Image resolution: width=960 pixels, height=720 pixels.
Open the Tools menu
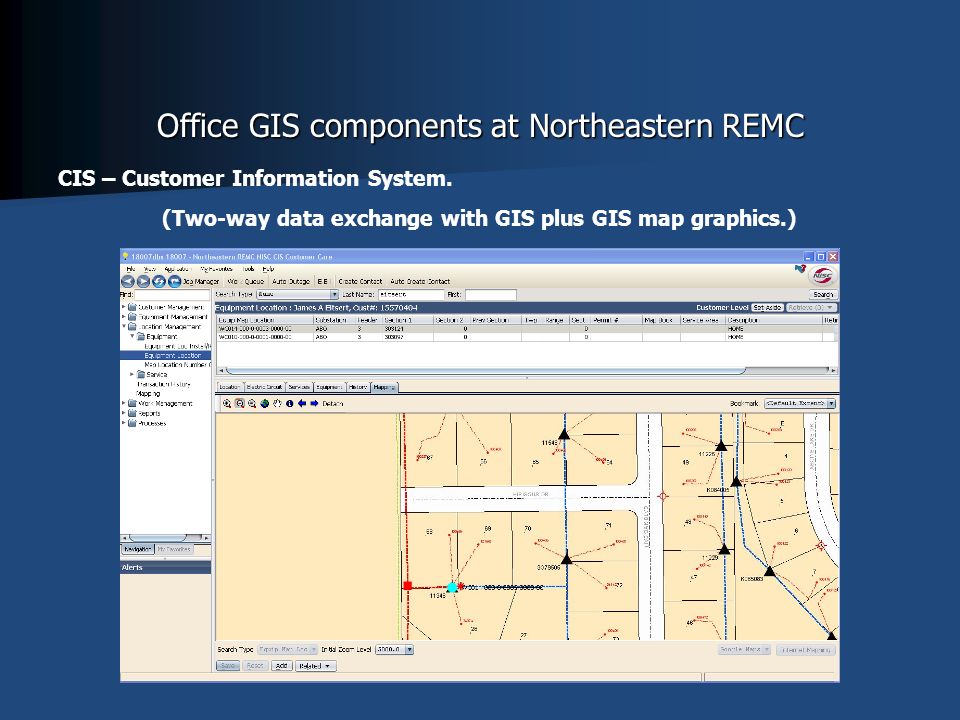(248, 269)
